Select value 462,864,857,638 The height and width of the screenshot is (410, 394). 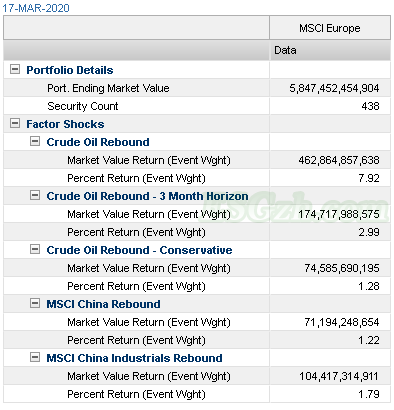click(339, 160)
